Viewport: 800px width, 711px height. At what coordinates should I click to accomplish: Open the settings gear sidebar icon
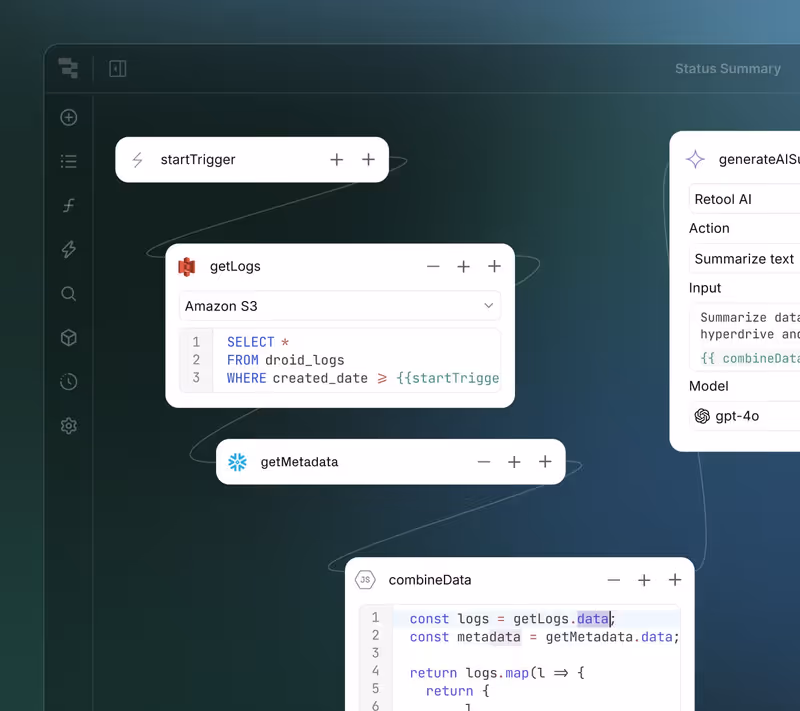(x=69, y=426)
